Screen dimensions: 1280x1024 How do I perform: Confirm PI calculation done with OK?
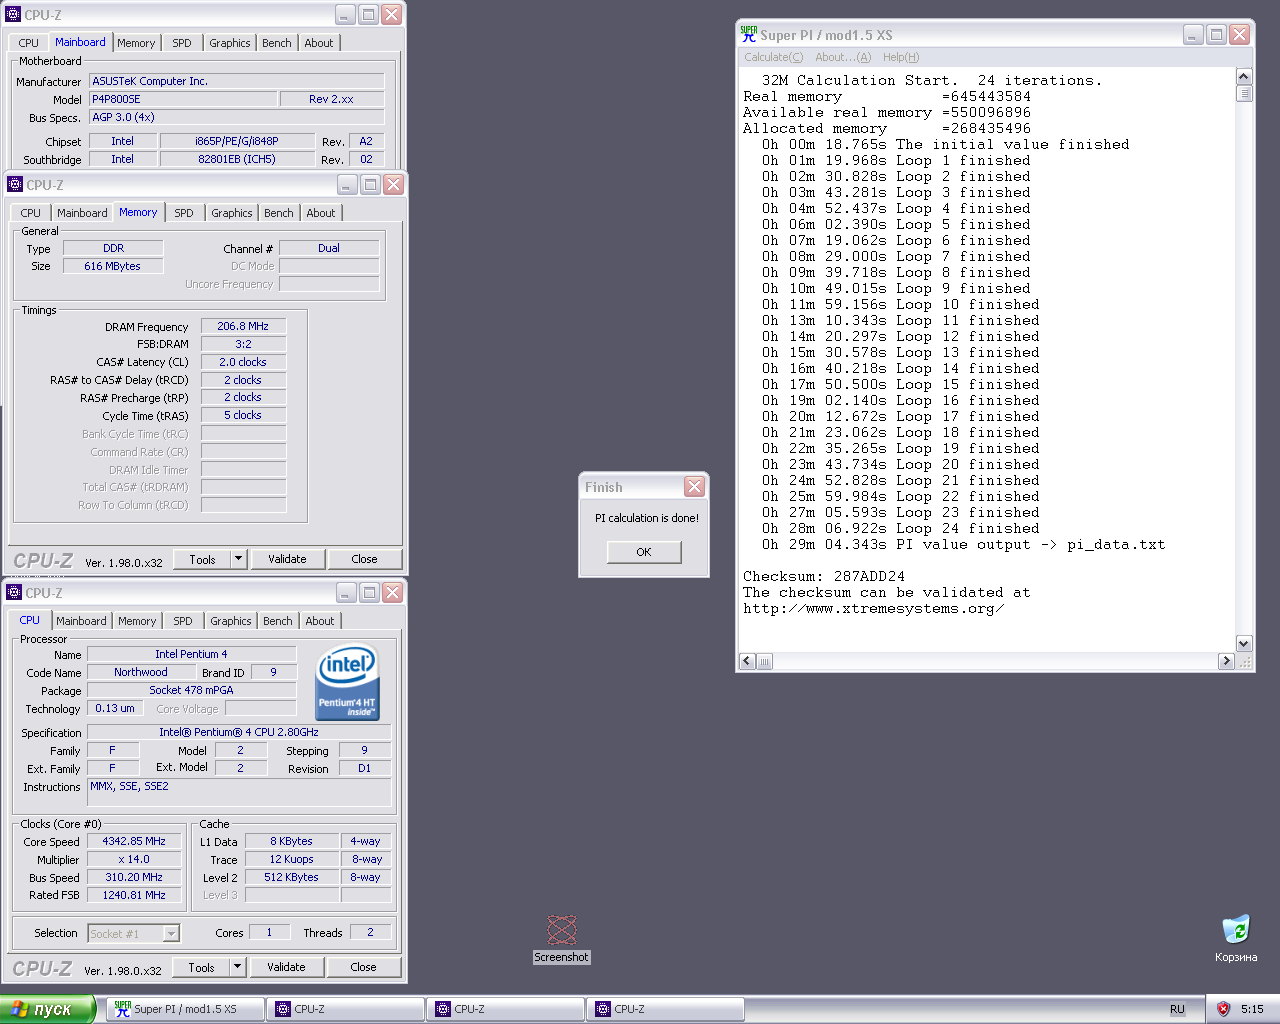(644, 552)
